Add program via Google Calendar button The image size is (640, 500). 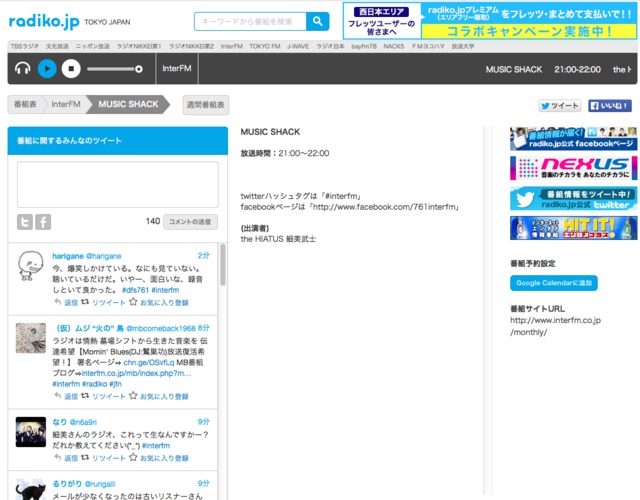(x=554, y=284)
